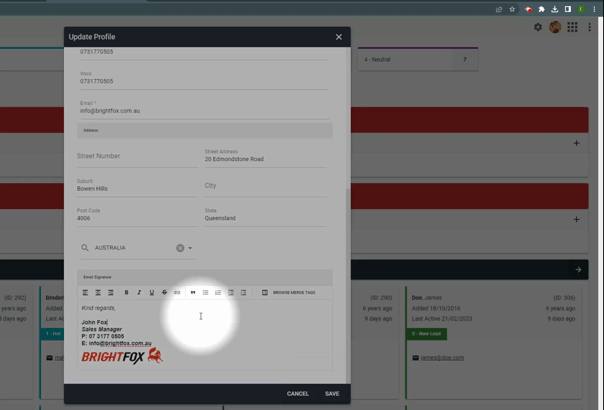The width and height of the screenshot is (604, 410).
Task: Align signature text left
Action: click(86, 292)
